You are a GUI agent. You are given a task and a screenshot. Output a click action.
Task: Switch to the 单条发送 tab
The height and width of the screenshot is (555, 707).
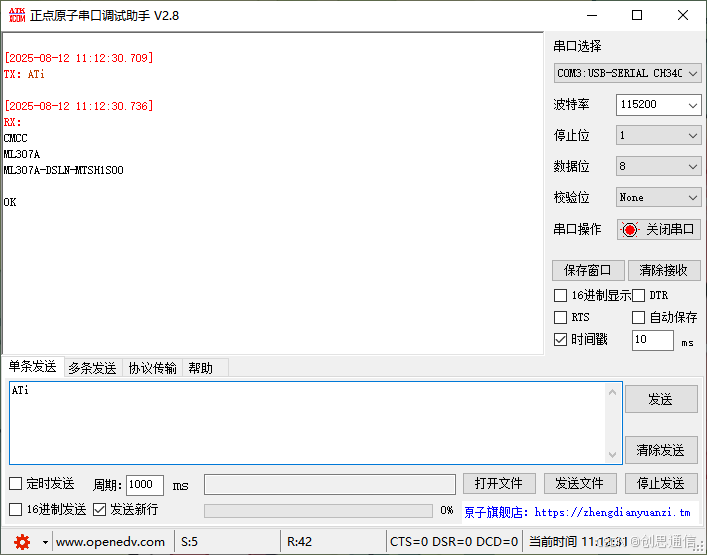[32, 367]
